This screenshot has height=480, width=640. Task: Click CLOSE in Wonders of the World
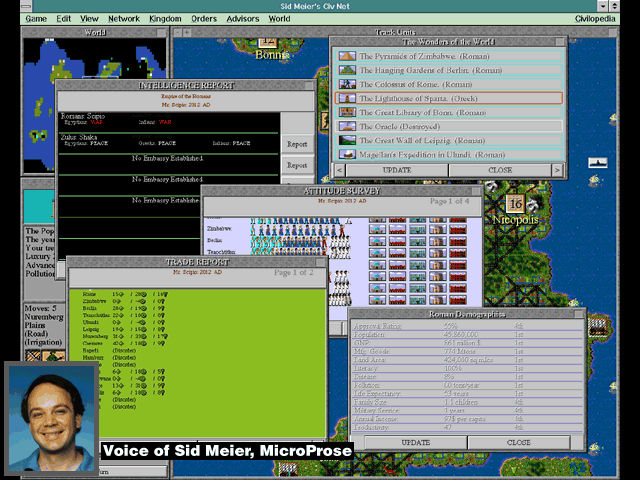(x=500, y=170)
